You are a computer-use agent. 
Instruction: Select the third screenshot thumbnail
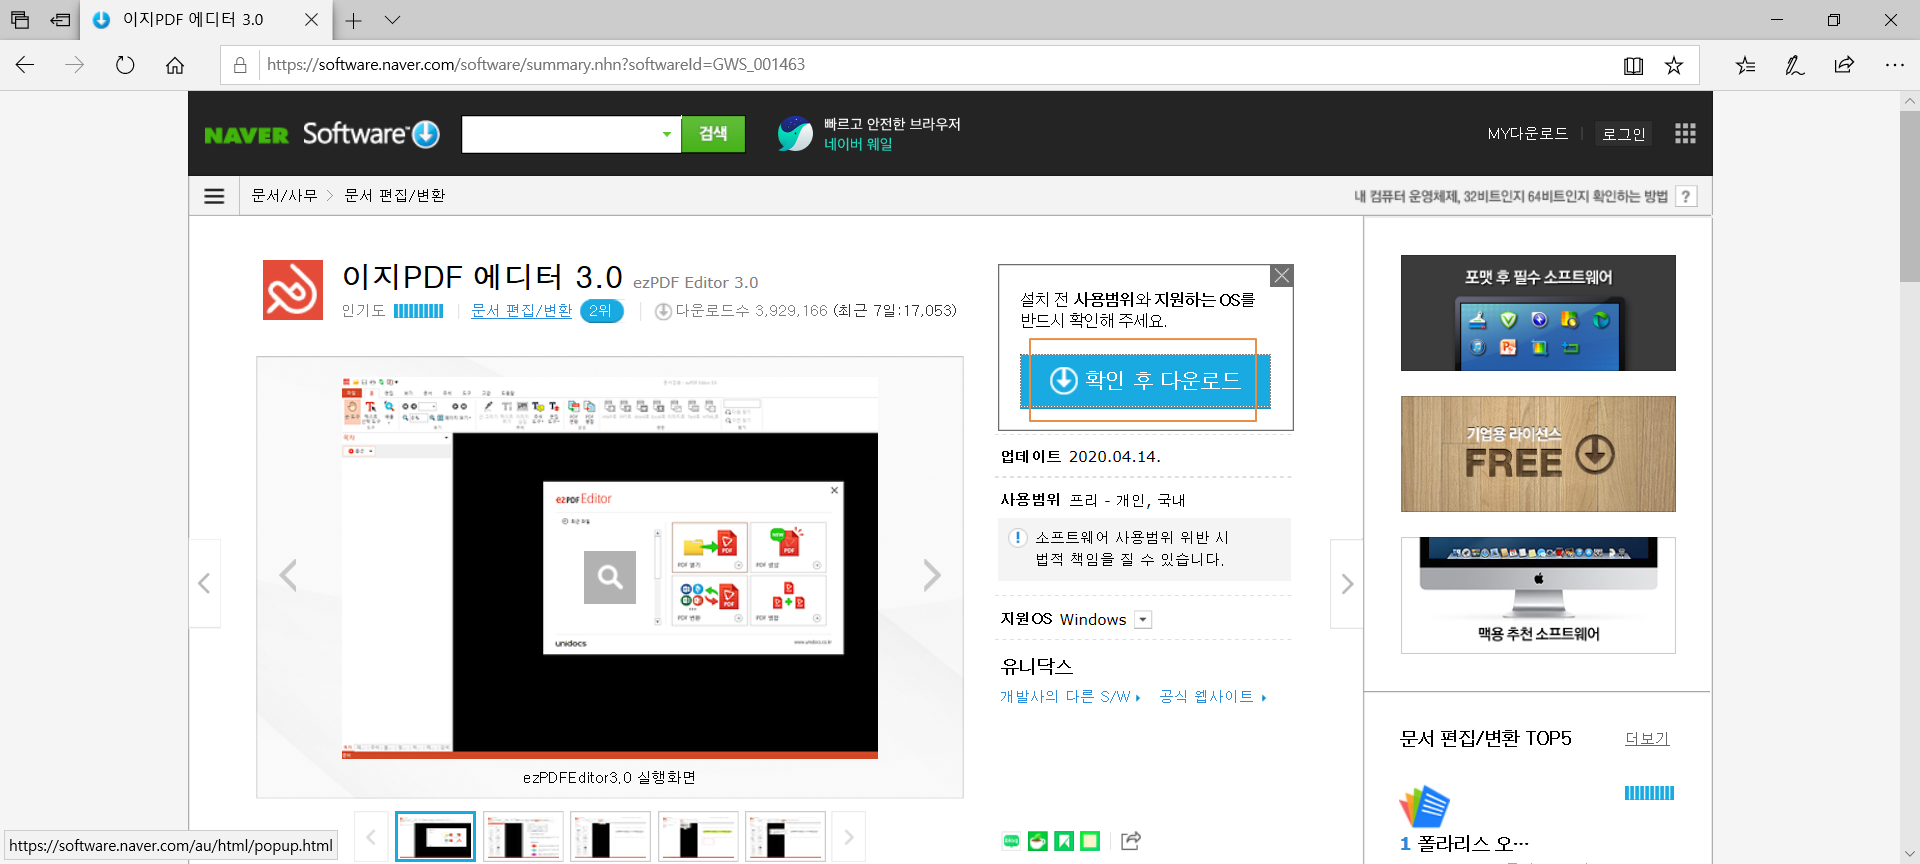610,837
